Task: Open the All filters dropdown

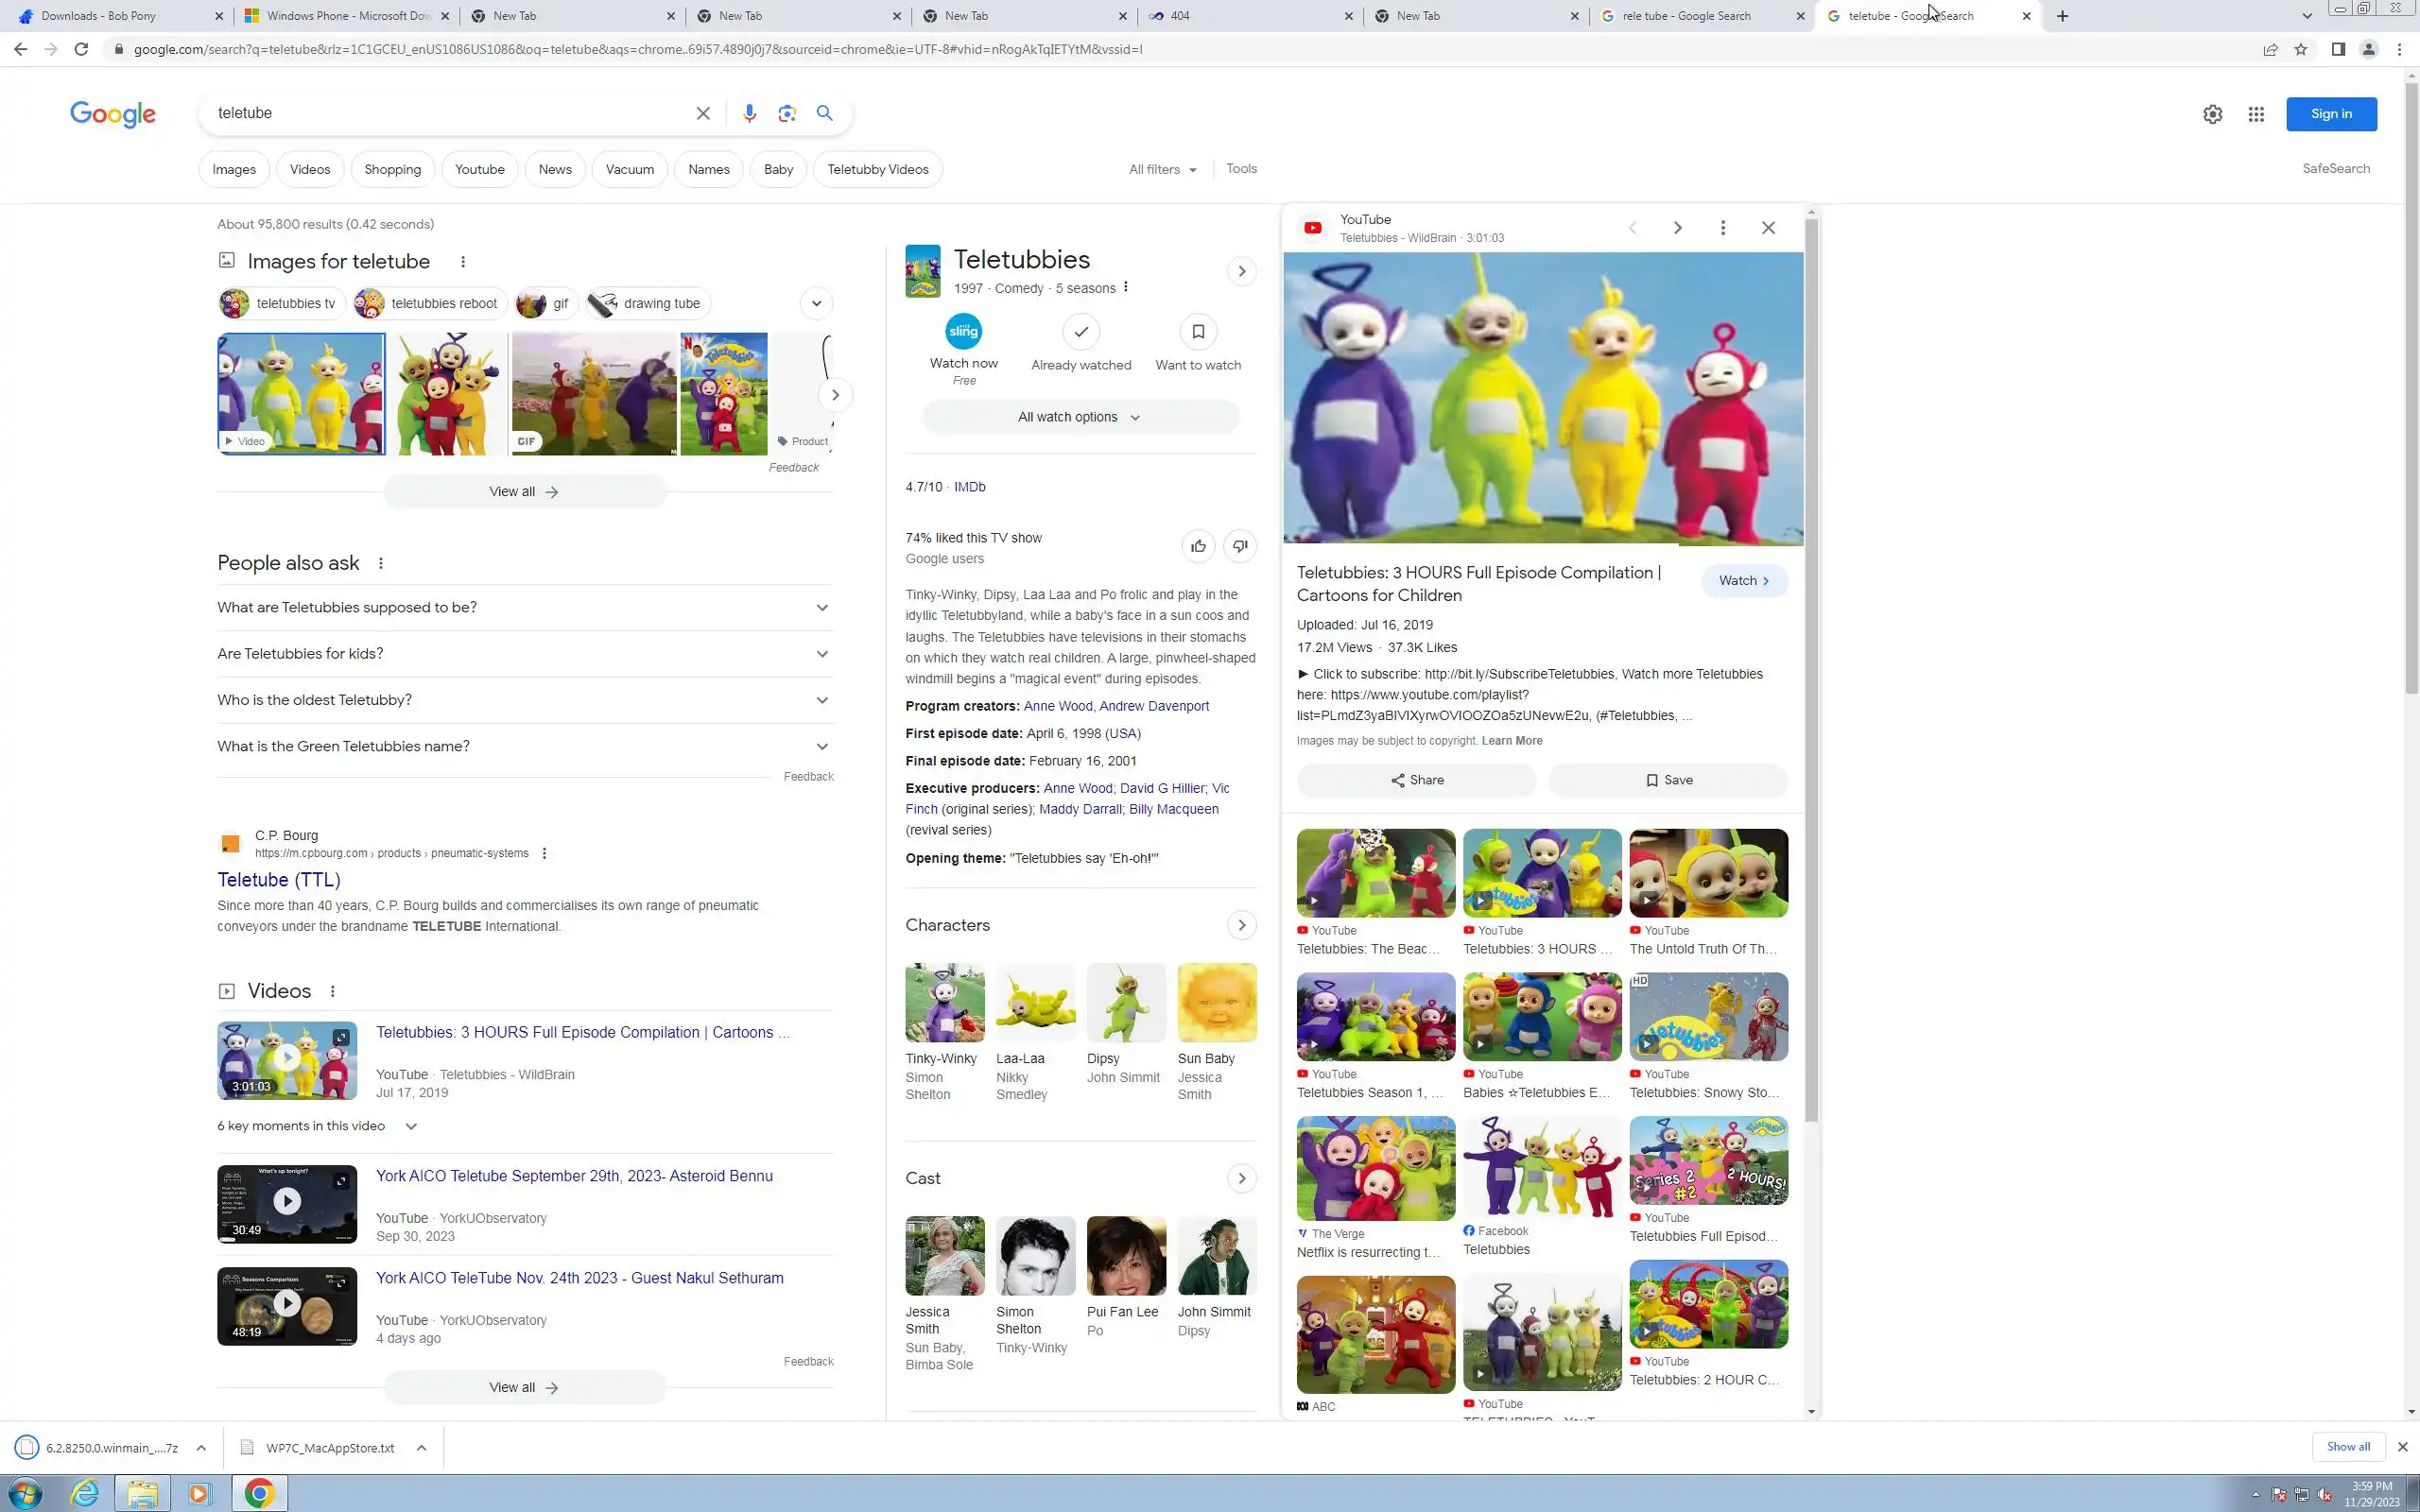Action: (1162, 169)
